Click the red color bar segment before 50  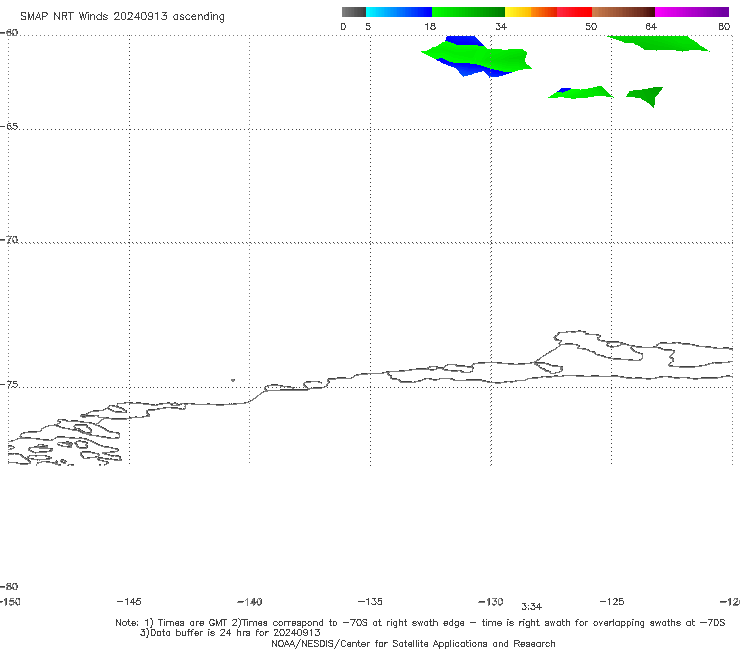click(574, 12)
